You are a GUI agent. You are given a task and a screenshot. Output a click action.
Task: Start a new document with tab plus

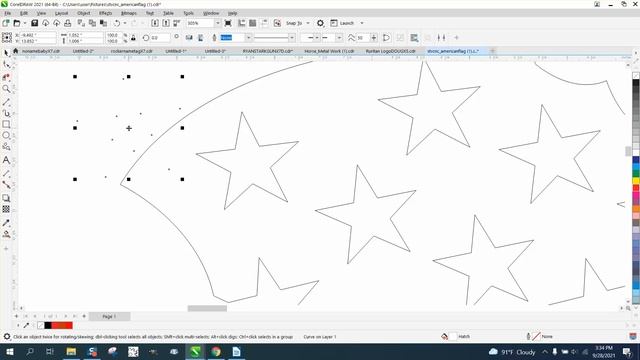492,51
